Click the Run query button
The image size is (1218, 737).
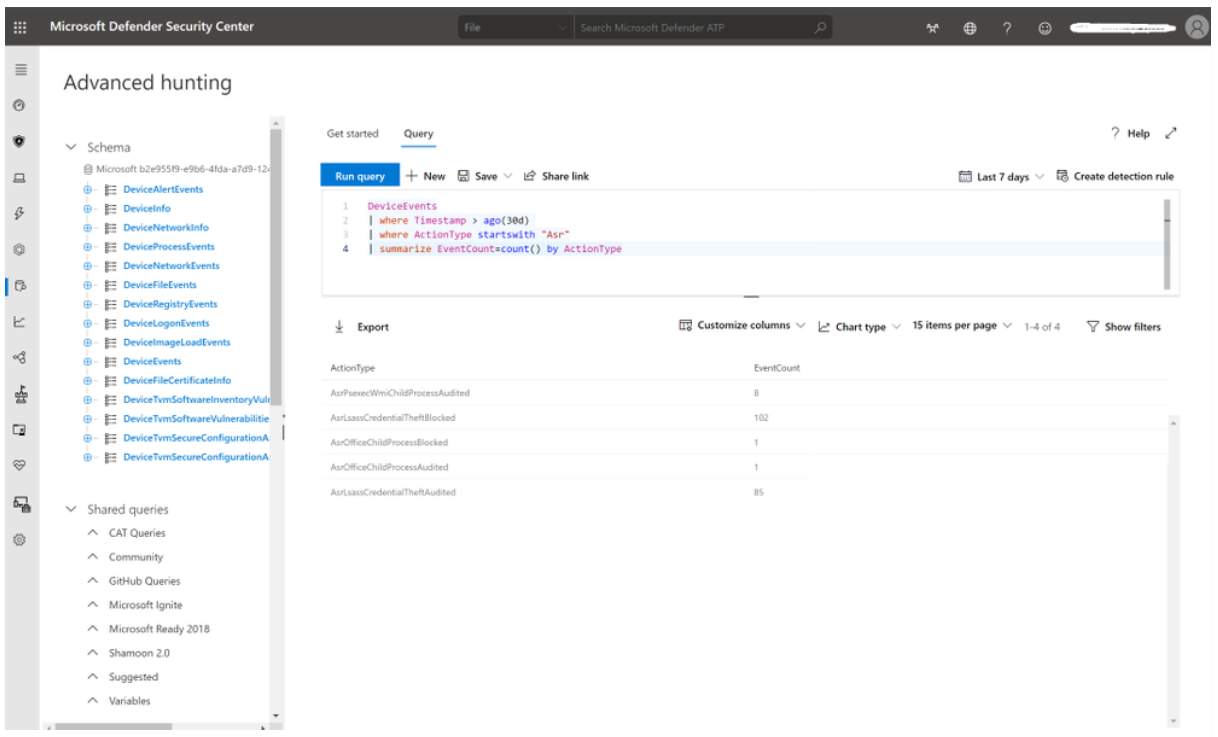(x=360, y=176)
